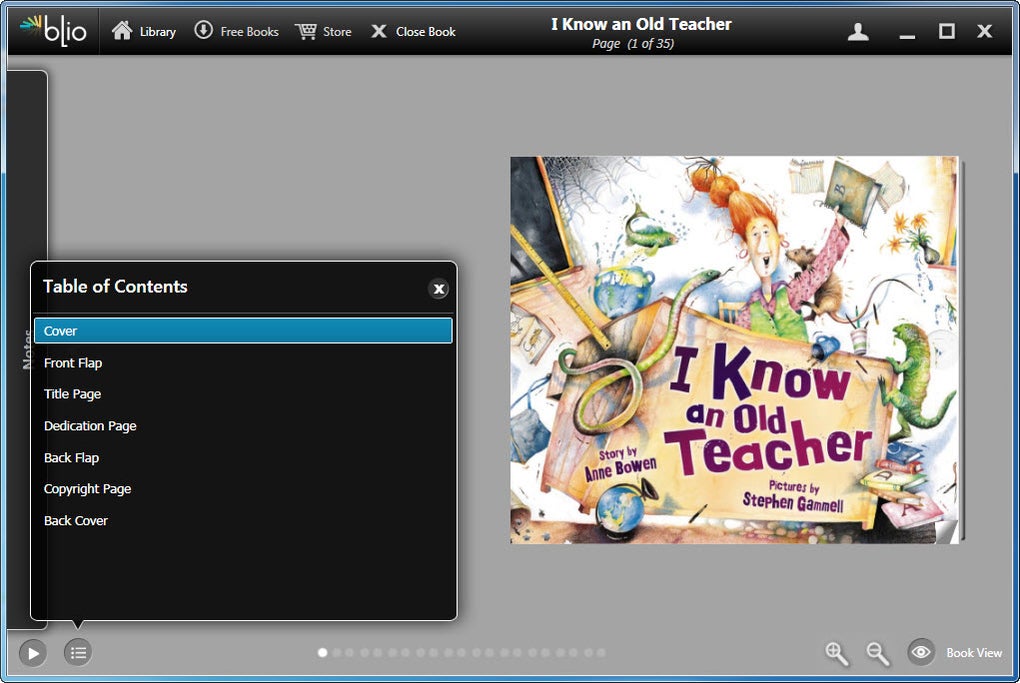Click the 'Table of Contents' heading

click(x=115, y=287)
